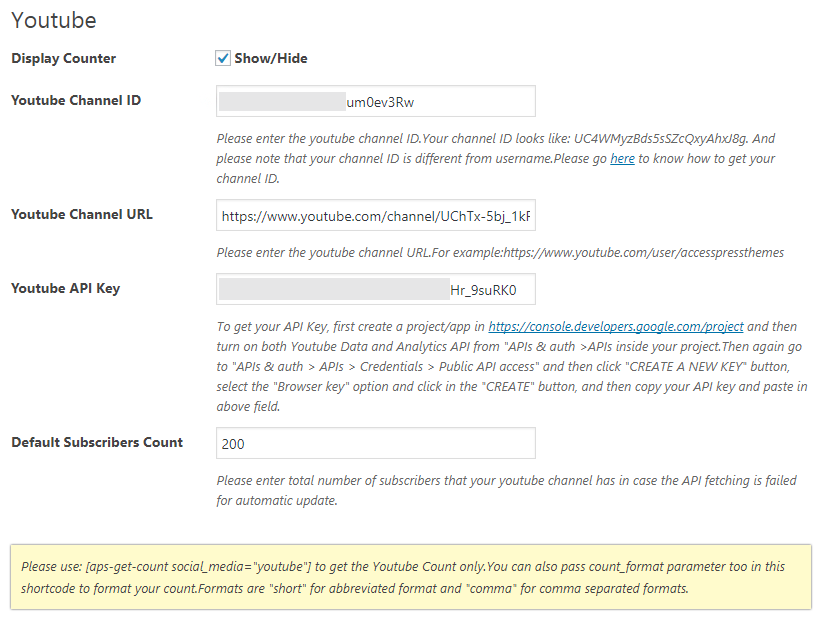Focus the Youtube Channel ID field
The height and width of the screenshot is (620, 821).
[x=375, y=101]
